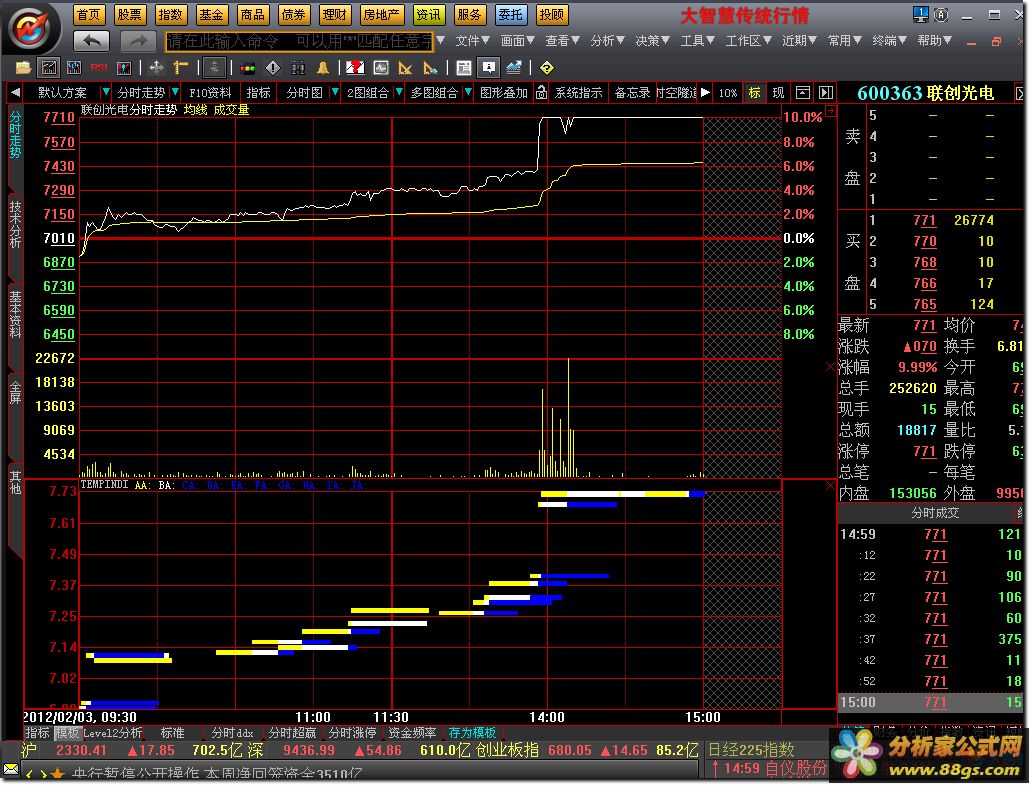Open the binoculars search icon
The width and height of the screenshot is (1031, 785).
[x=298, y=68]
